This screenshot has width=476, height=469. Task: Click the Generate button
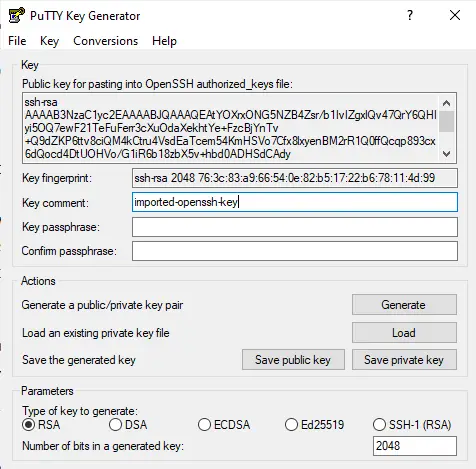coord(404,304)
